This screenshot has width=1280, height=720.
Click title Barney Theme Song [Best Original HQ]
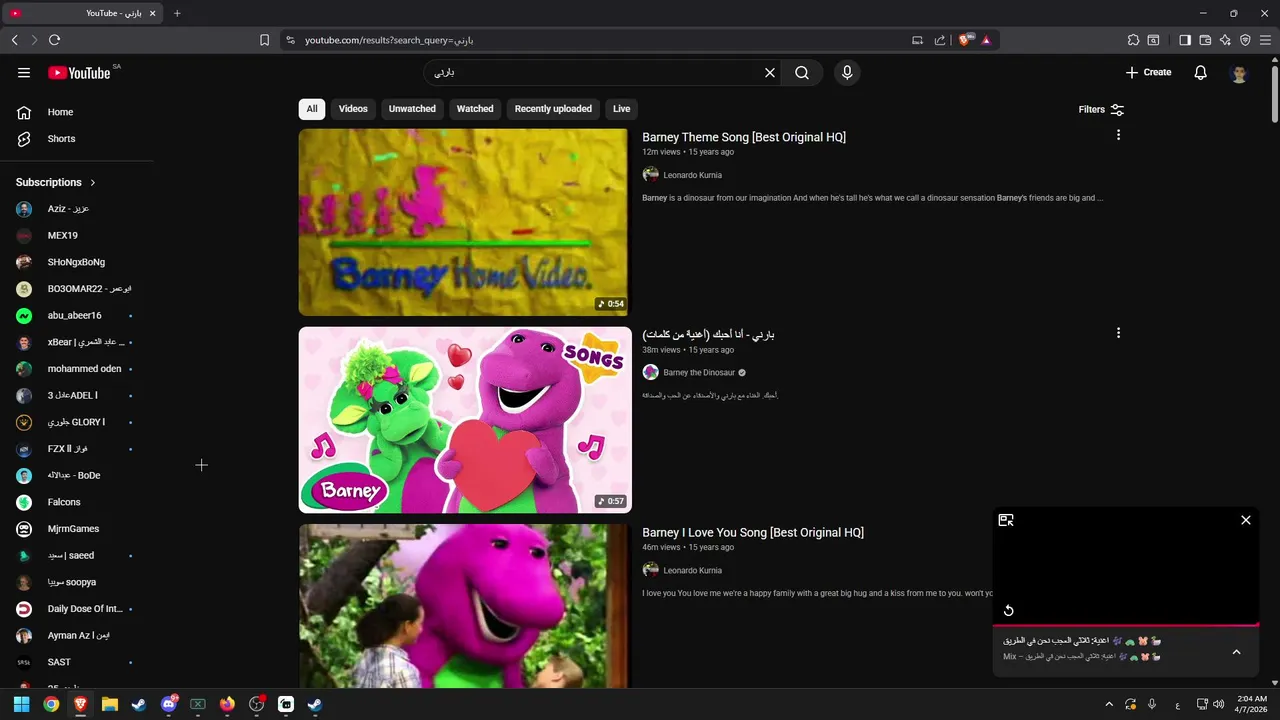click(x=744, y=137)
